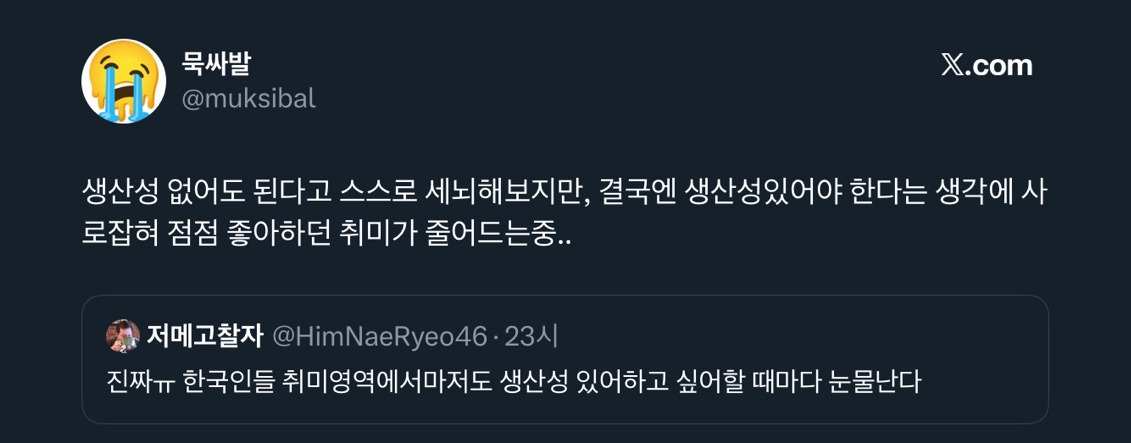The width and height of the screenshot is (1131, 443).
Task: Click the @muksibal handle
Action: (x=250, y=98)
